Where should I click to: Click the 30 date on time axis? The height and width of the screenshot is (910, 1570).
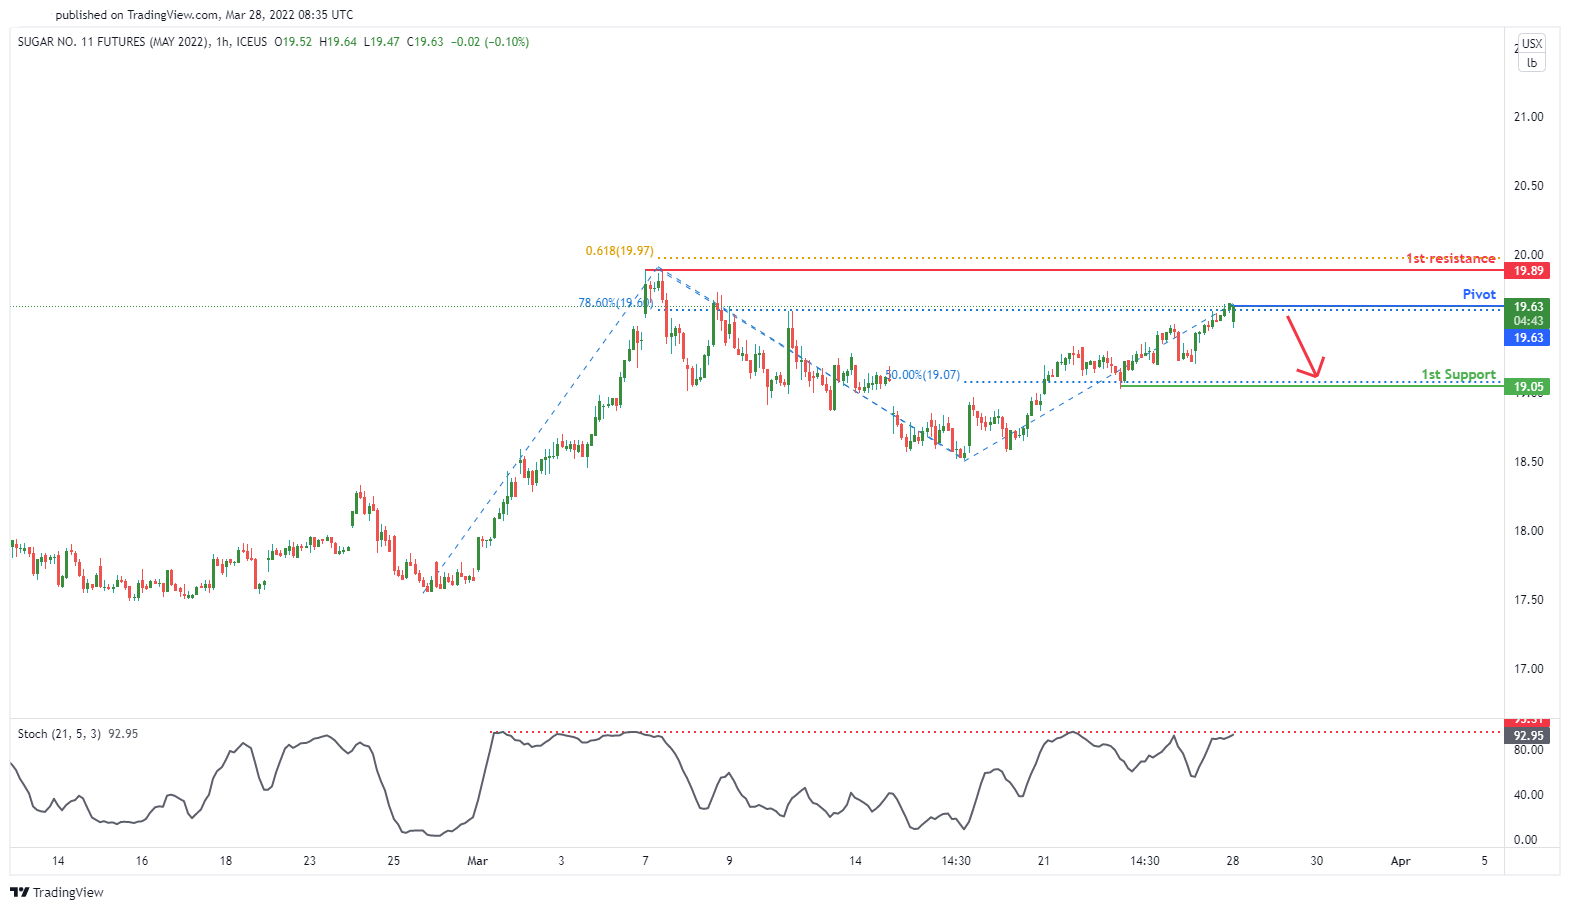click(1316, 861)
